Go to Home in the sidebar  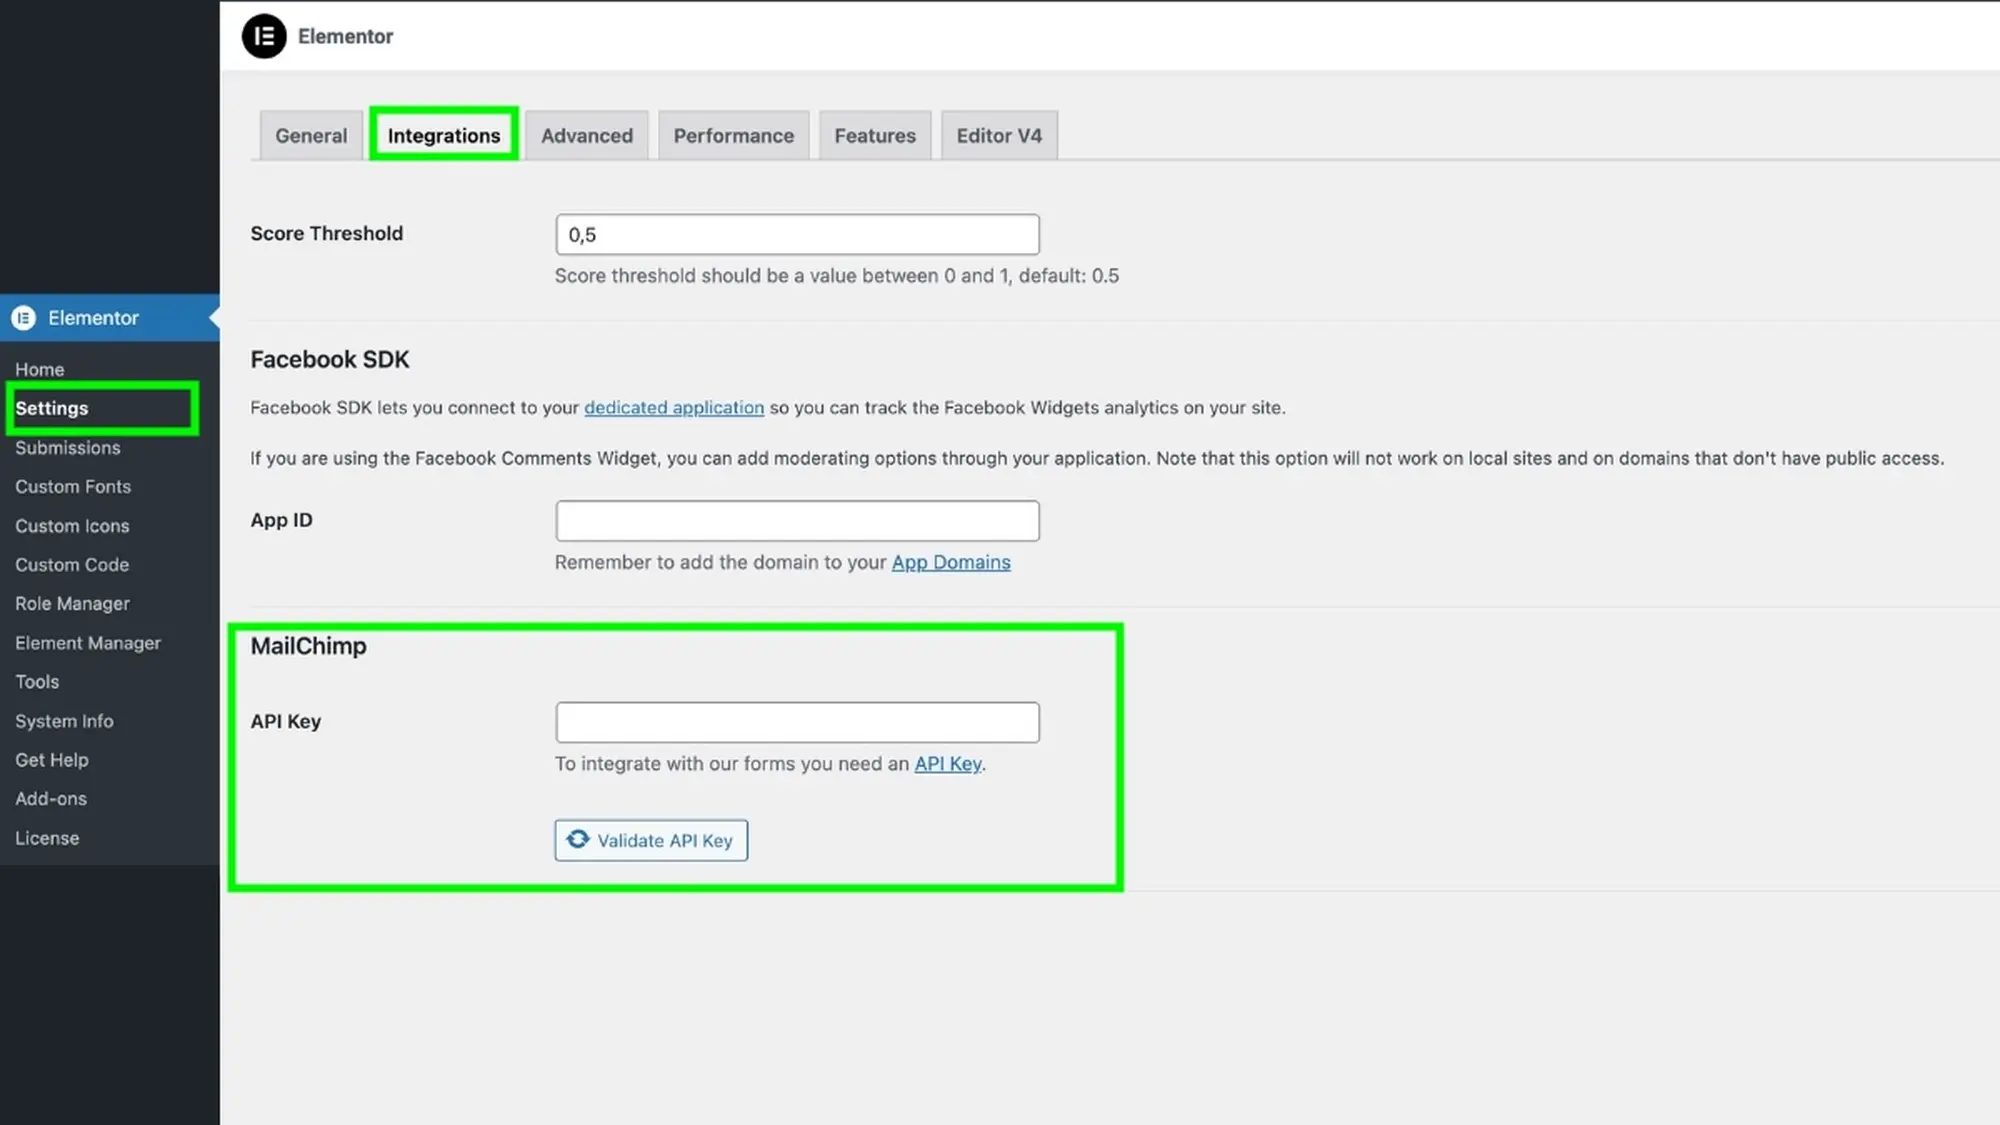point(40,369)
